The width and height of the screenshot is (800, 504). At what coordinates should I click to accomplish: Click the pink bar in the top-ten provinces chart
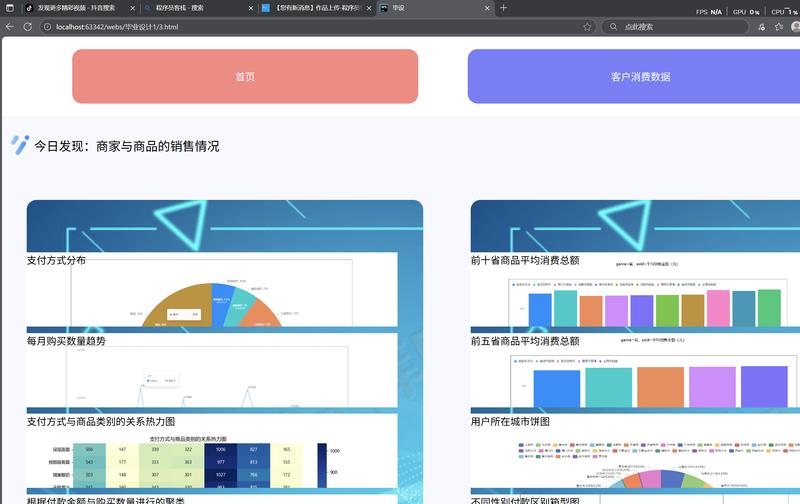coord(718,308)
